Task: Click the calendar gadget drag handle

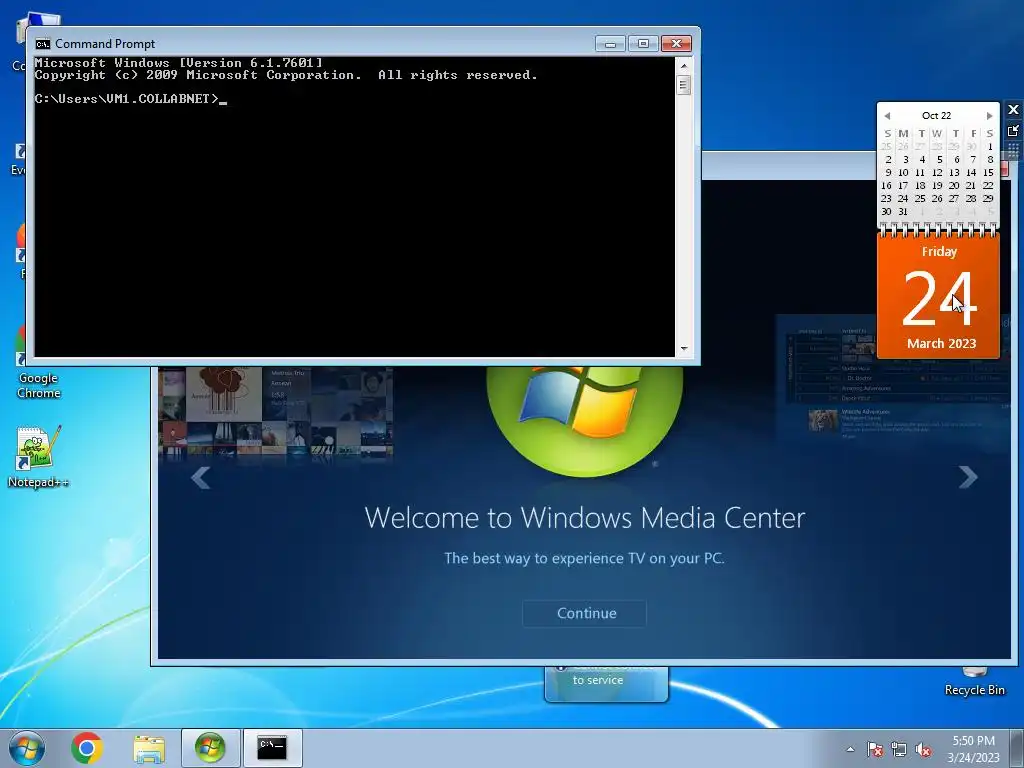Action: 1013,152
